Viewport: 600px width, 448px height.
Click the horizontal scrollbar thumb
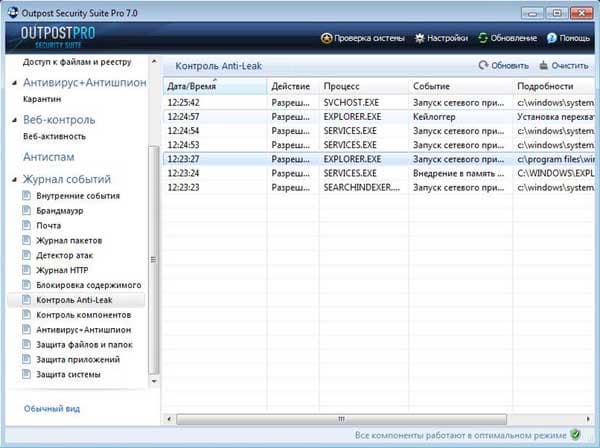[341, 419]
